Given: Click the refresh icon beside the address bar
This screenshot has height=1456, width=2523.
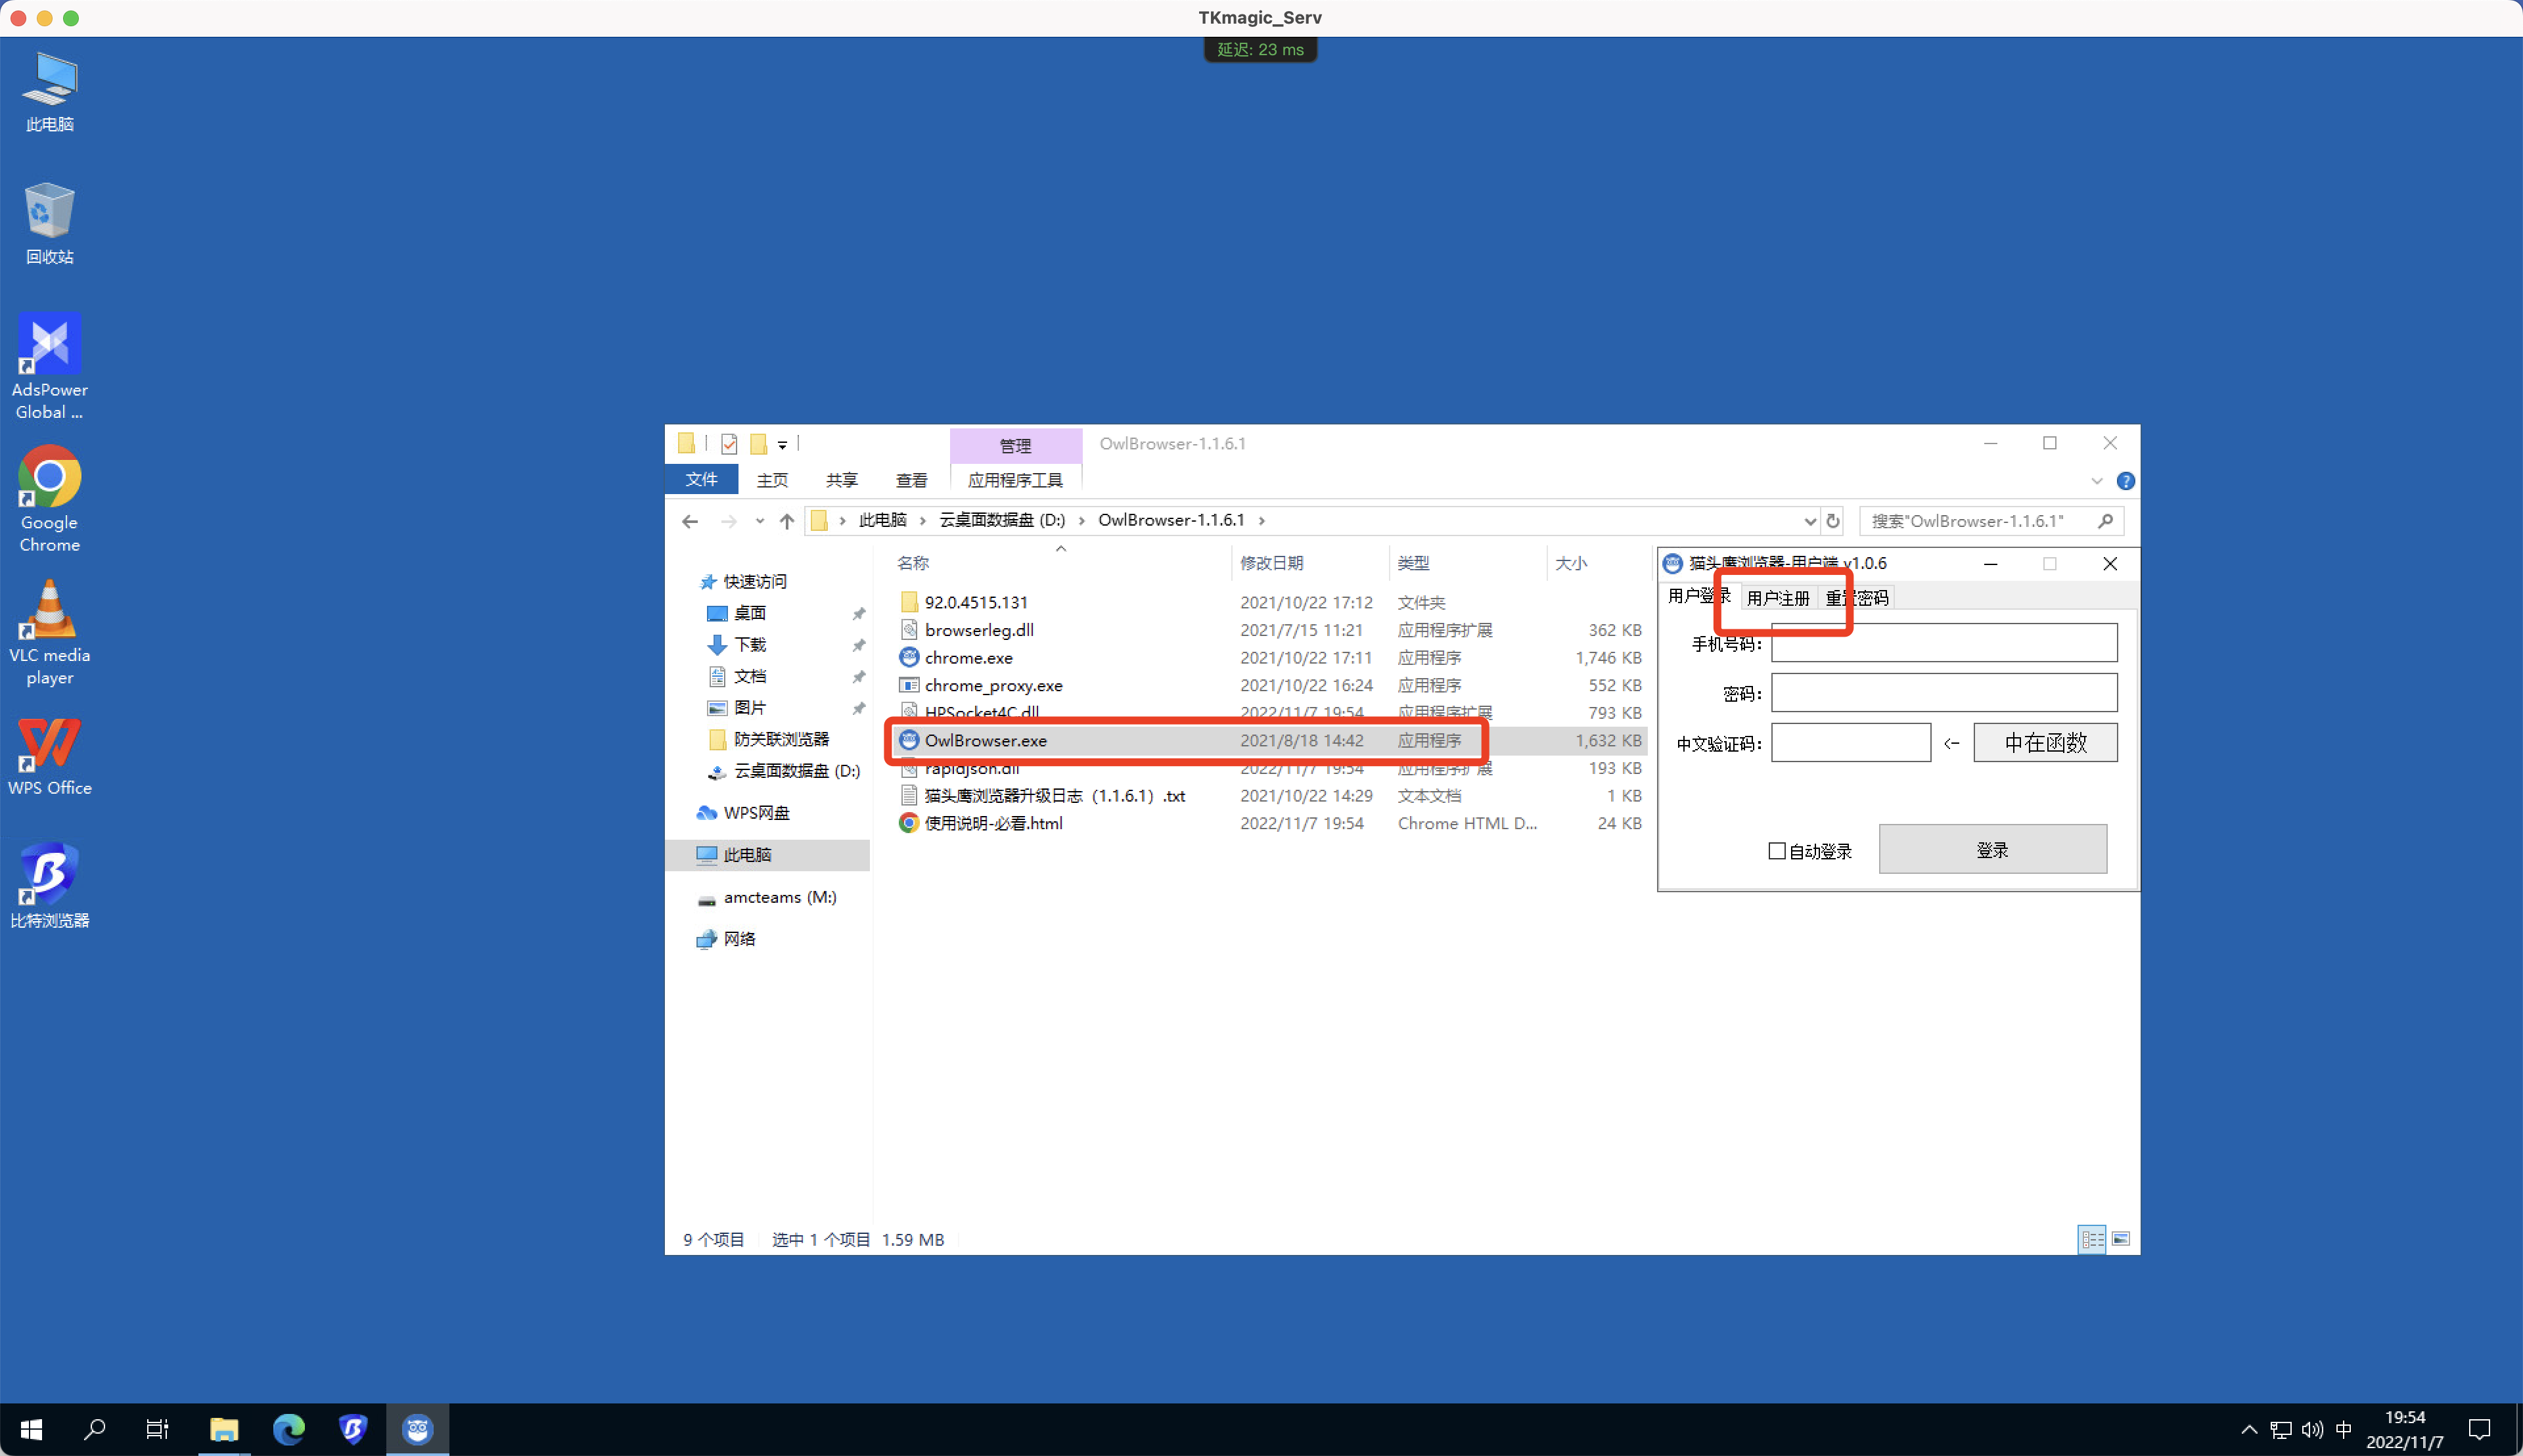Looking at the screenshot, I should pos(1833,520).
